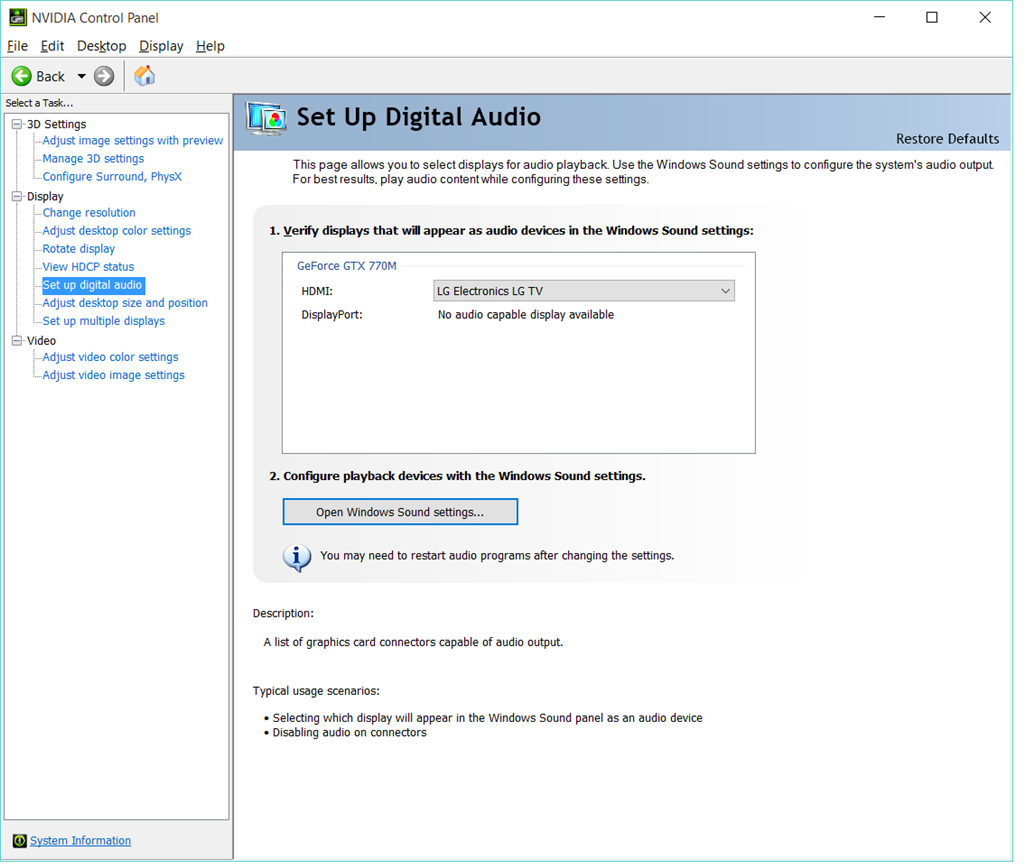Screen dimensions: 1024x868
Task: Select Adjust desktop color settings task
Action: 118,233
